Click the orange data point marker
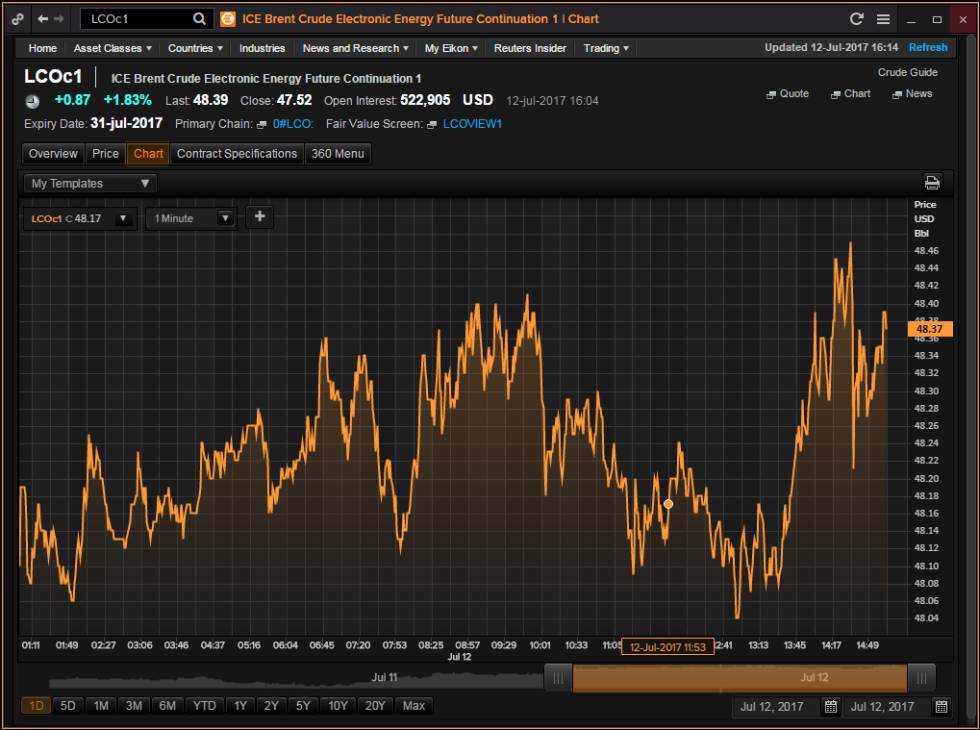980x730 pixels. tap(668, 504)
